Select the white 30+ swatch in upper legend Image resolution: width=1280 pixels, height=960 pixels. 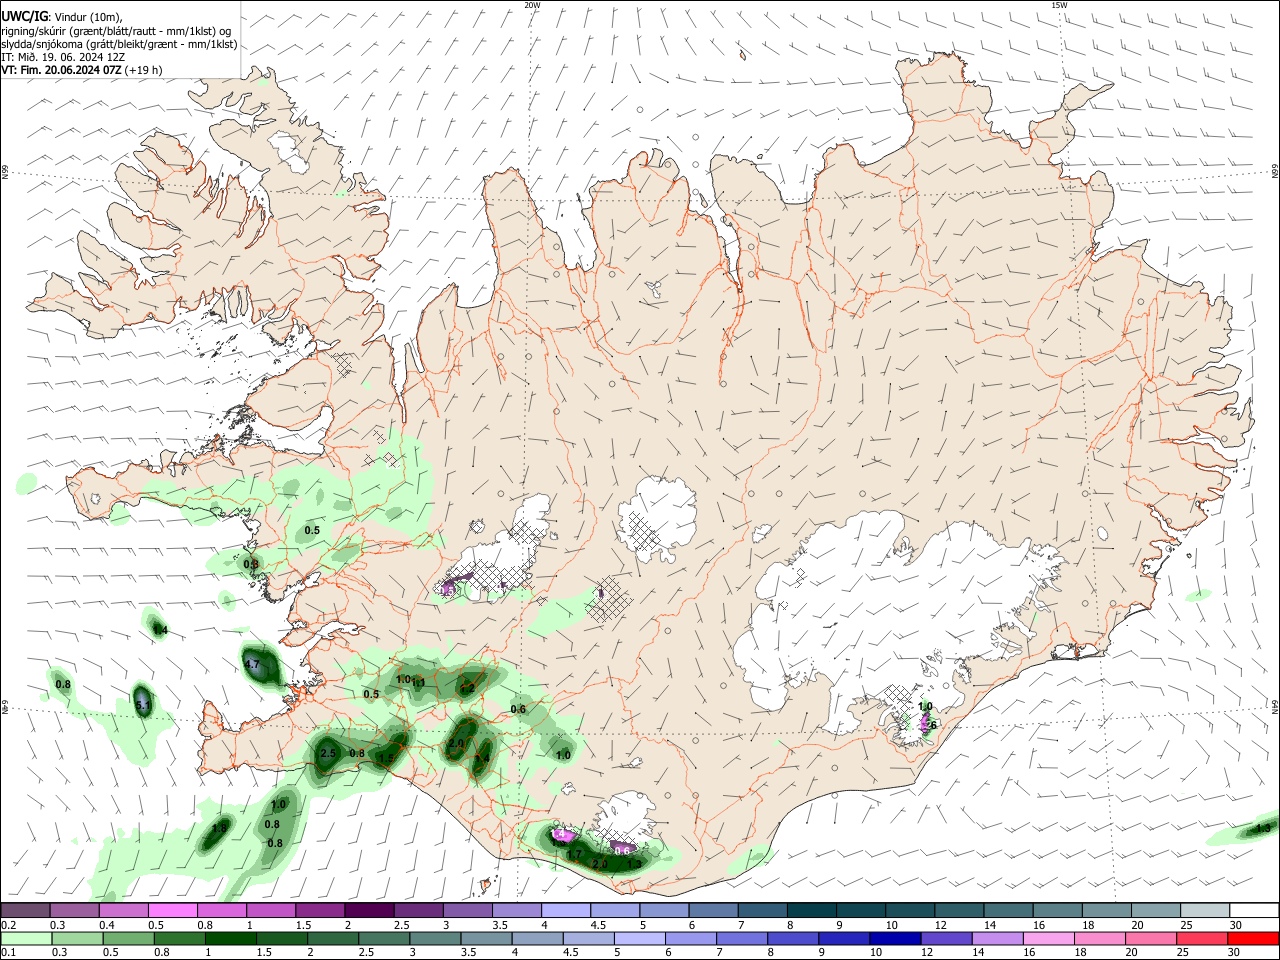(1254, 910)
